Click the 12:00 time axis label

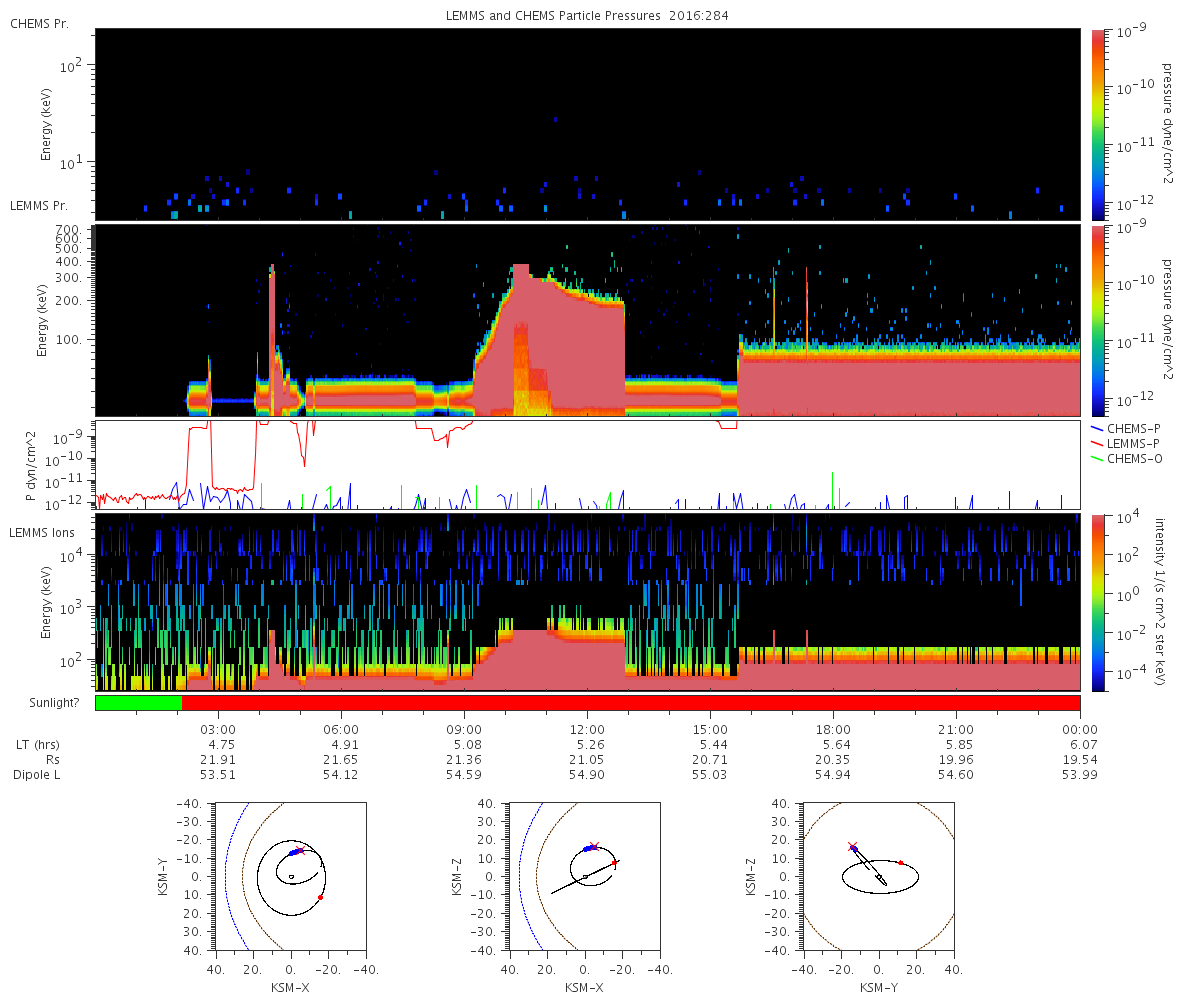[587, 729]
